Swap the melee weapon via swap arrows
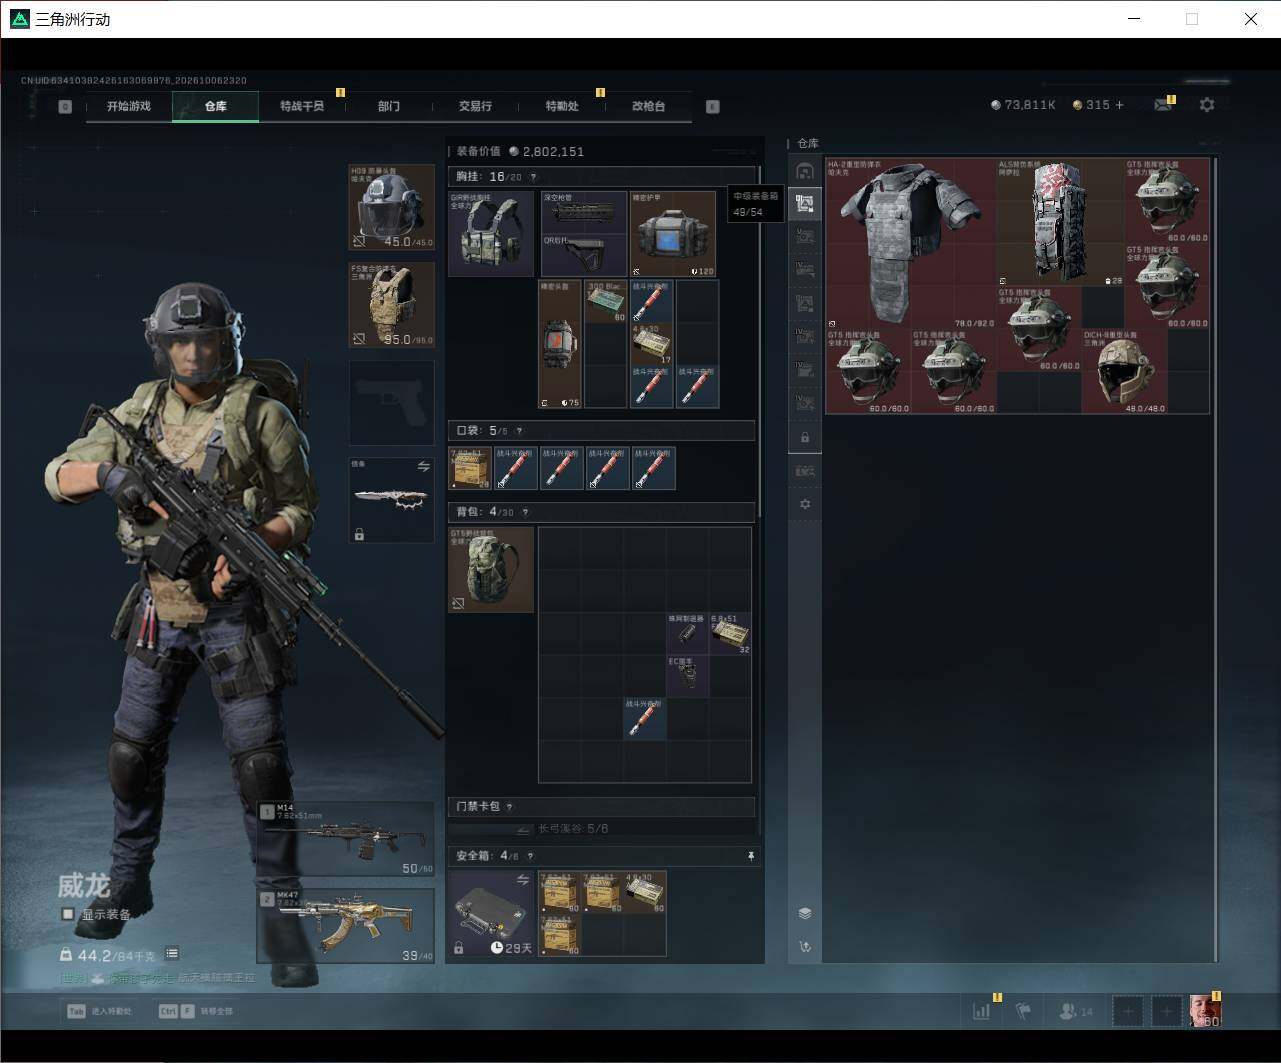Image resolution: width=1281 pixels, height=1063 pixels. [x=423, y=466]
